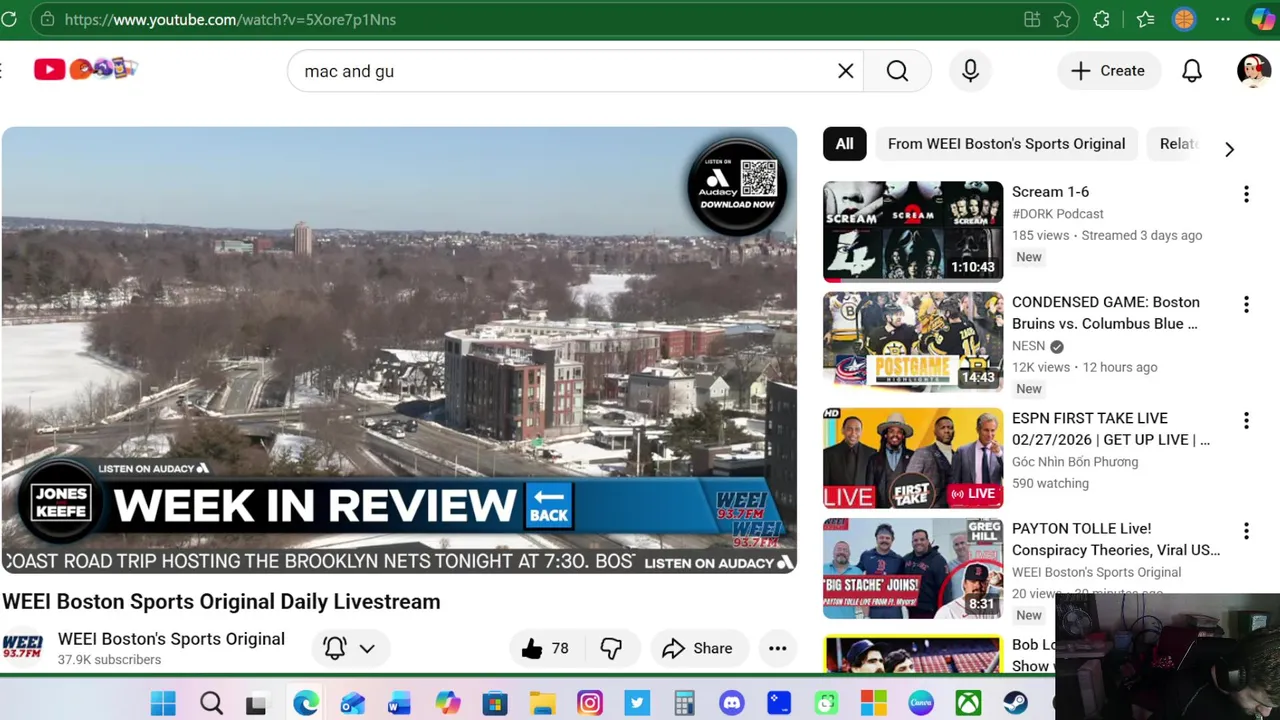Open YouTube notifications bell
The image size is (1280, 720).
[x=1192, y=71]
